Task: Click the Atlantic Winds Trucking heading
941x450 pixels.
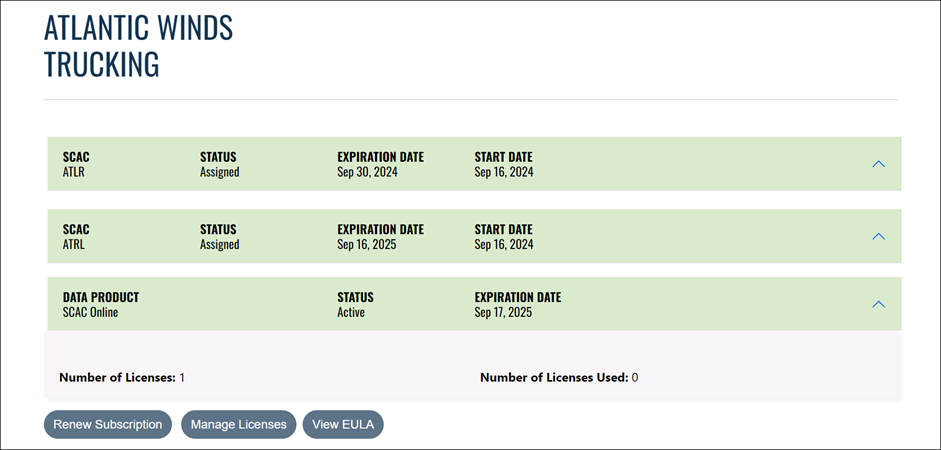Action: pos(138,46)
